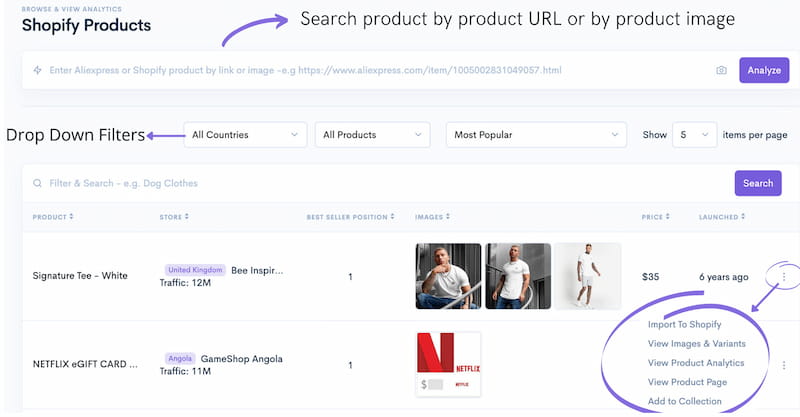The image size is (800, 417).
Task: Open the All Products dropdown
Action: coord(371,135)
